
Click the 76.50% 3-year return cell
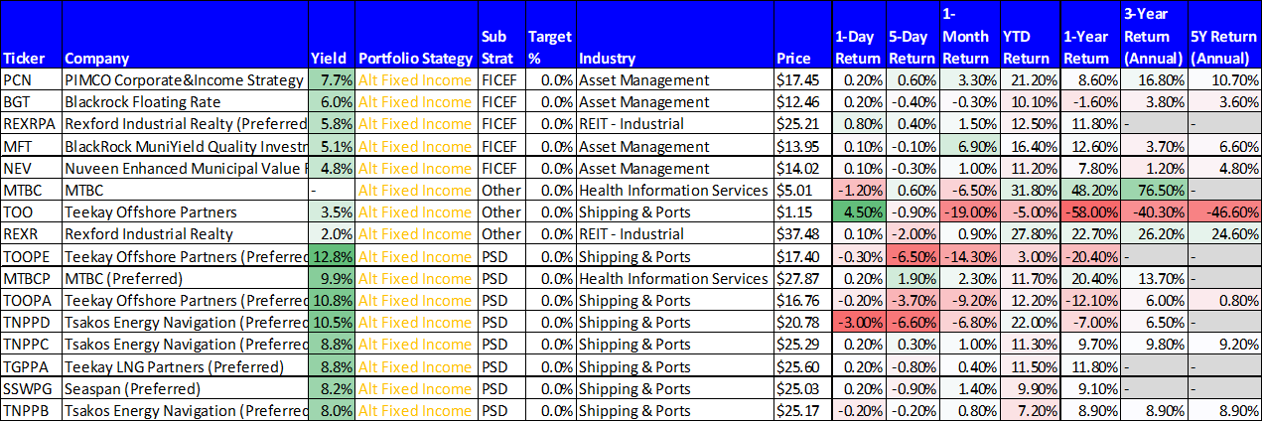pos(1152,190)
